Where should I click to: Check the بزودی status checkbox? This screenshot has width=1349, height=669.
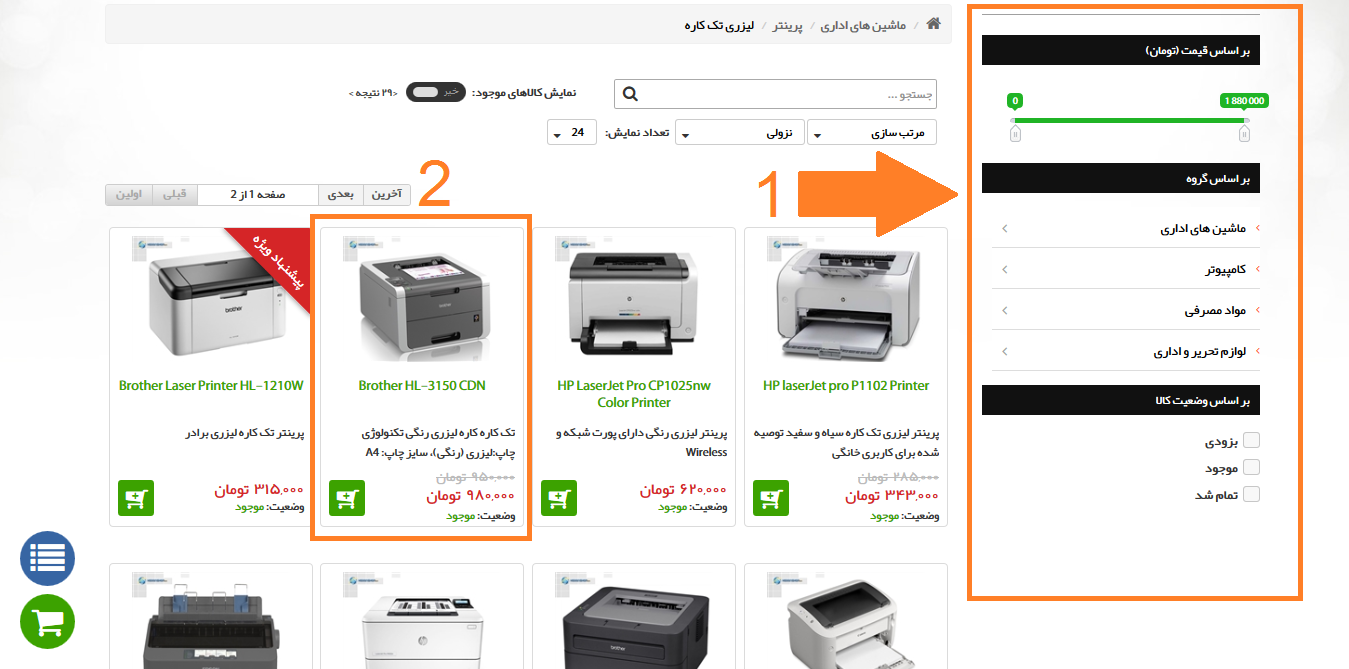(1251, 440)
